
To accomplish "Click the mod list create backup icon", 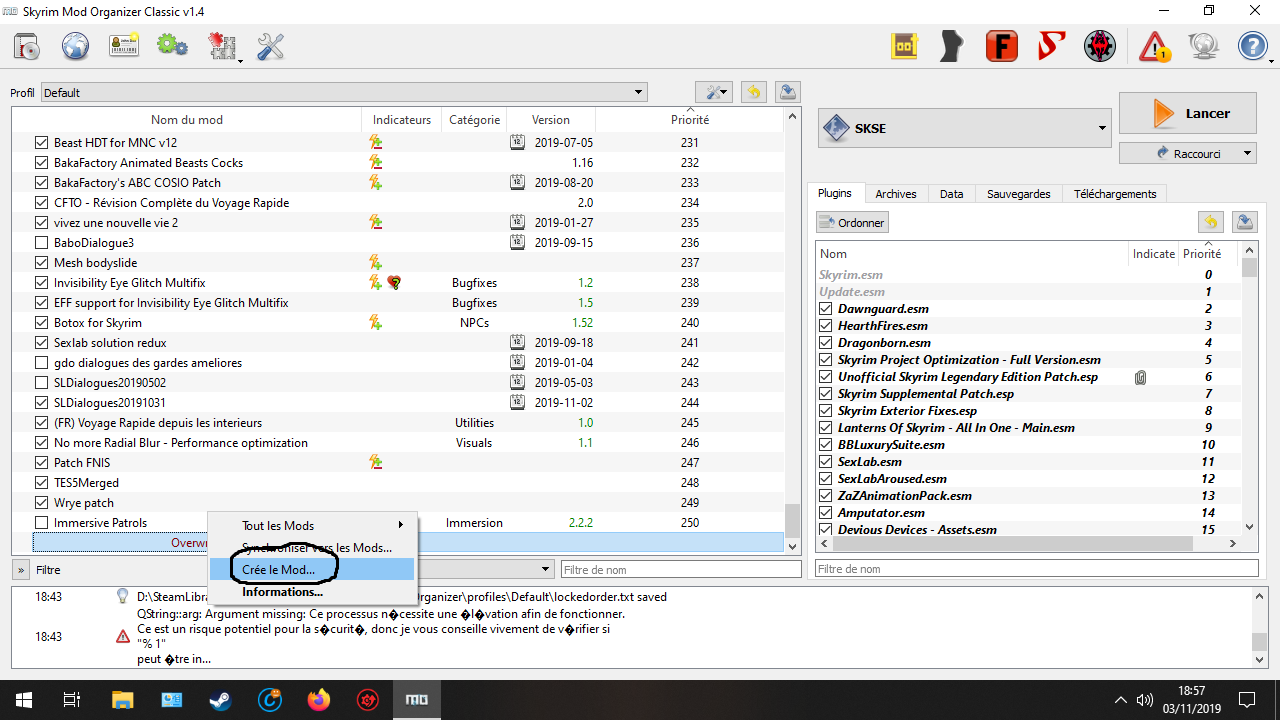I will coord(787,92).
